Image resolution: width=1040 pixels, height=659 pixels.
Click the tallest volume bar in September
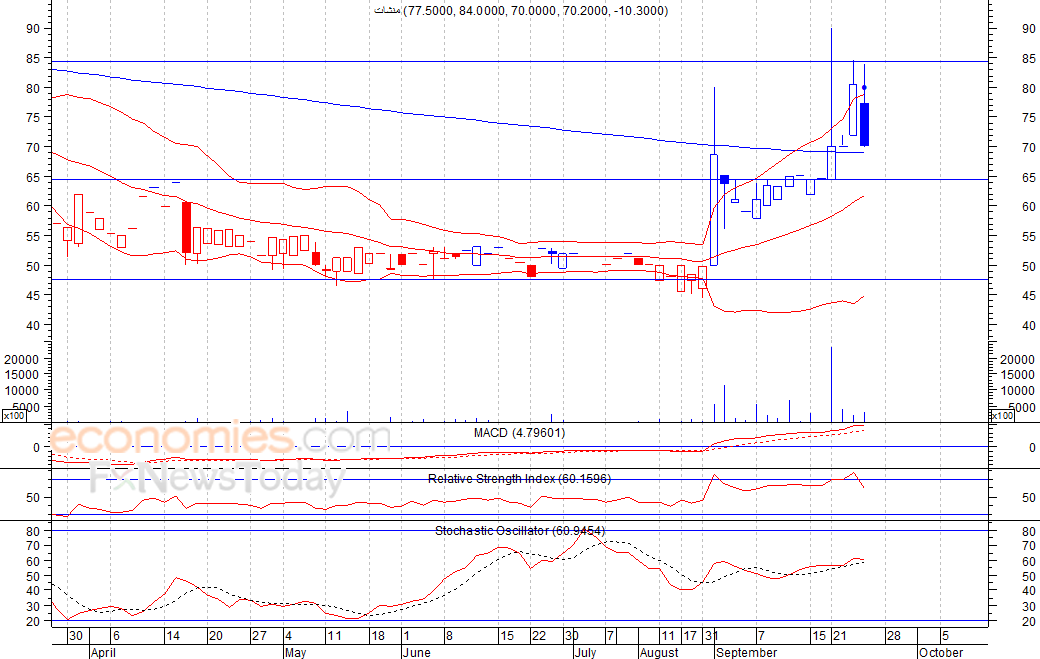click(831, 384)
